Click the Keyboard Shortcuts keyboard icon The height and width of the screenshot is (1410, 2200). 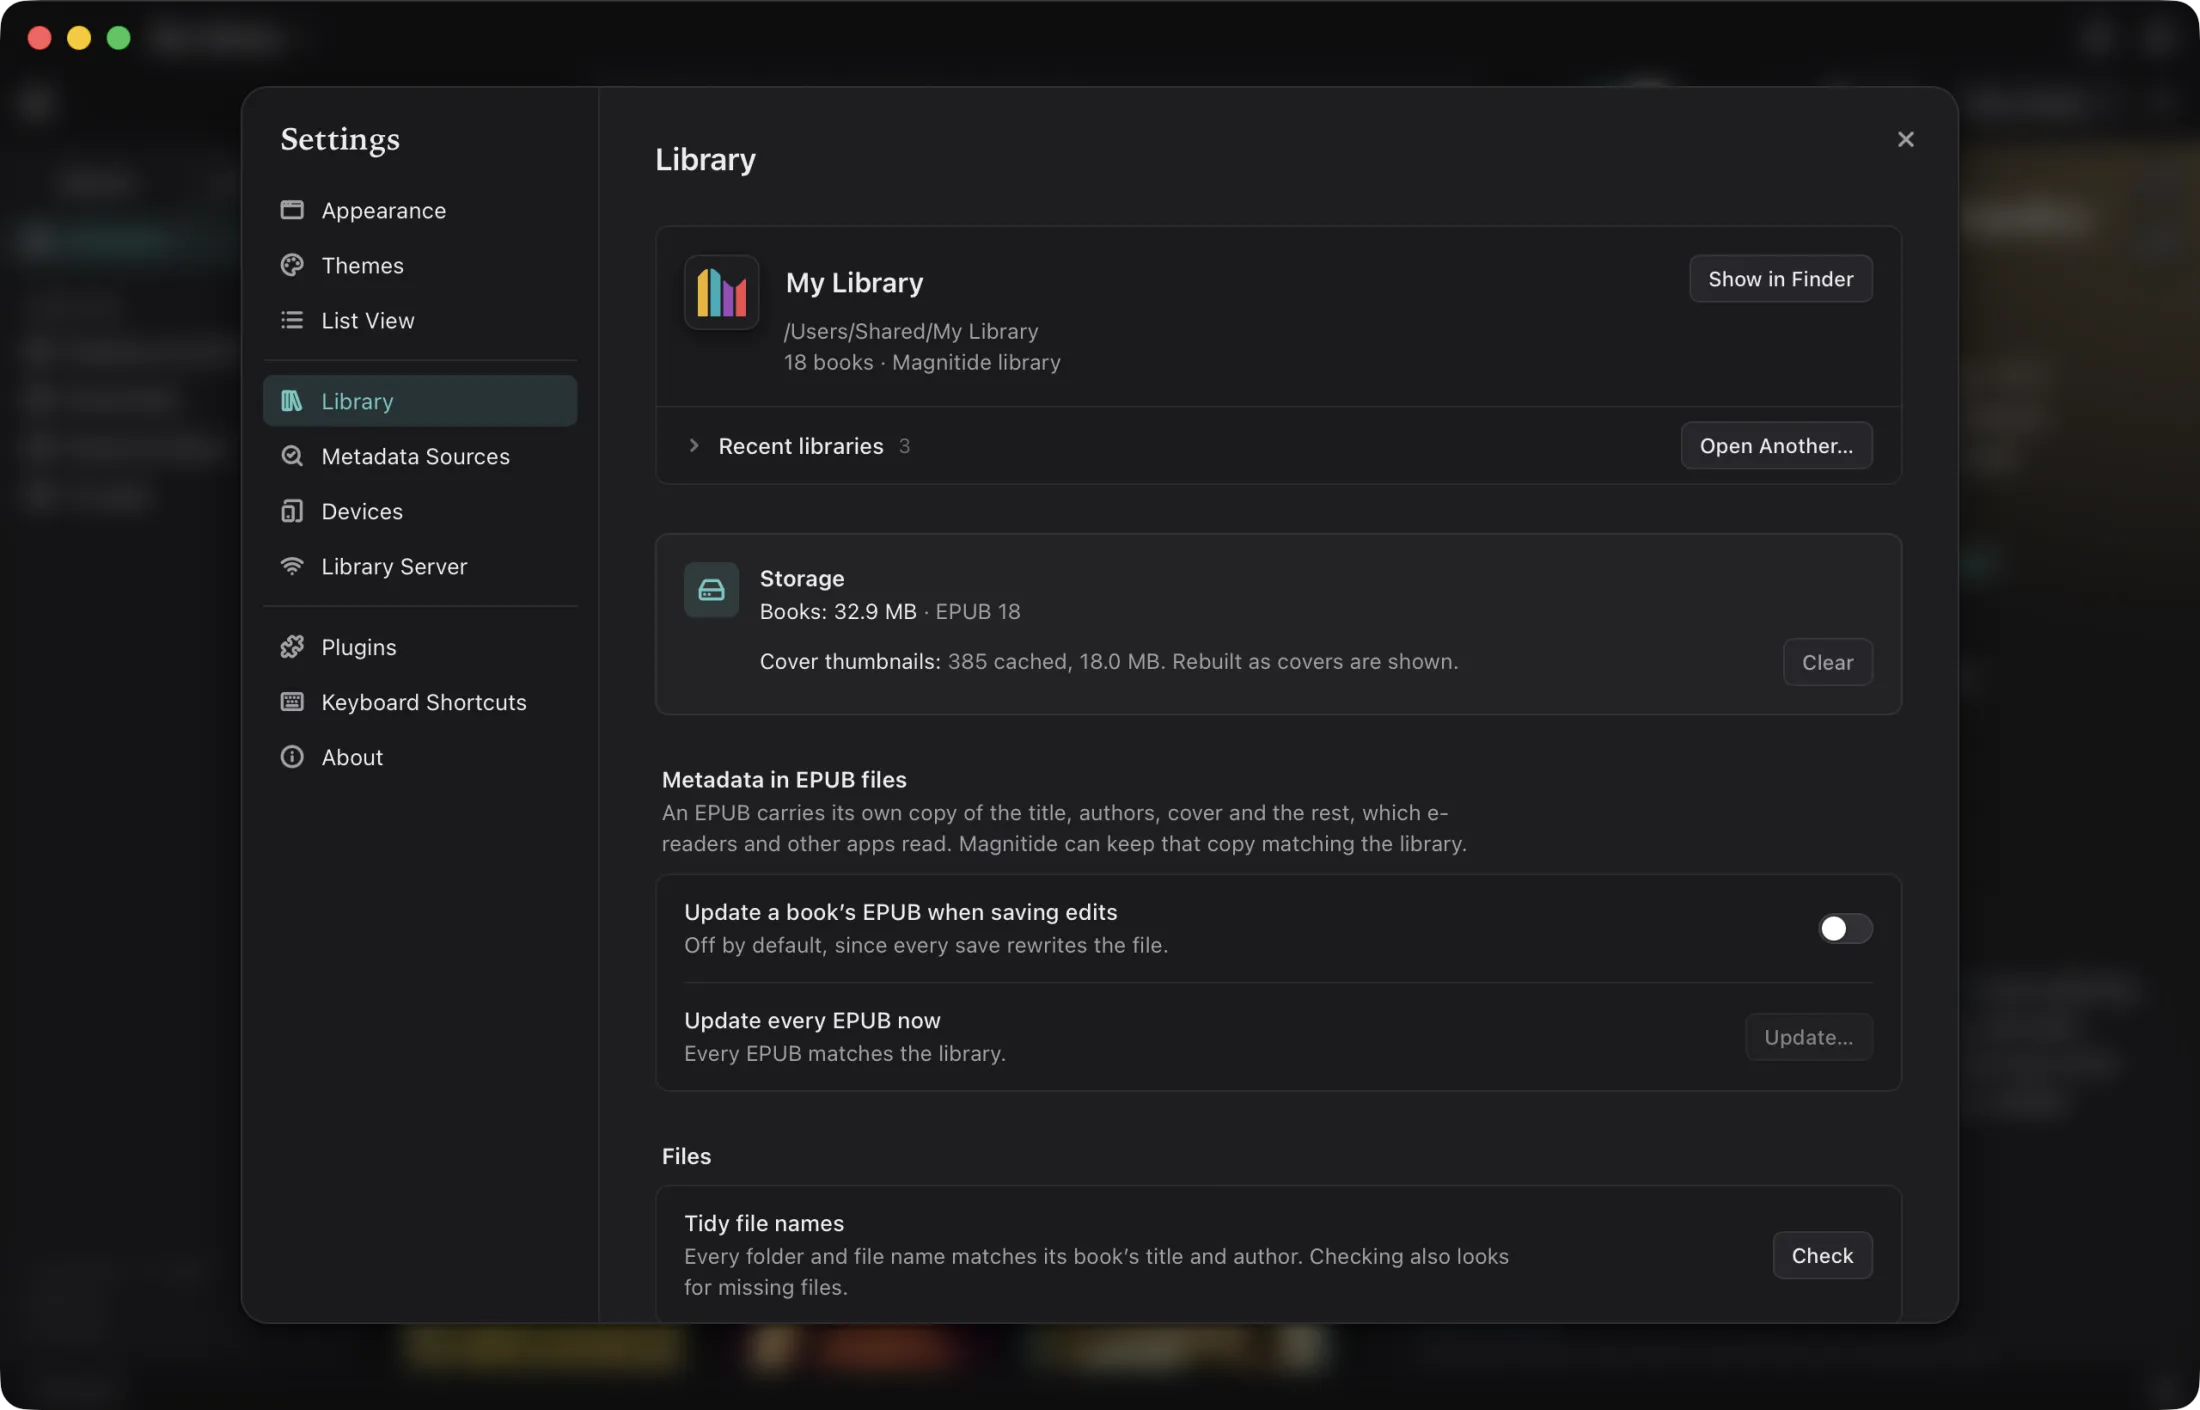pos(292,702)
